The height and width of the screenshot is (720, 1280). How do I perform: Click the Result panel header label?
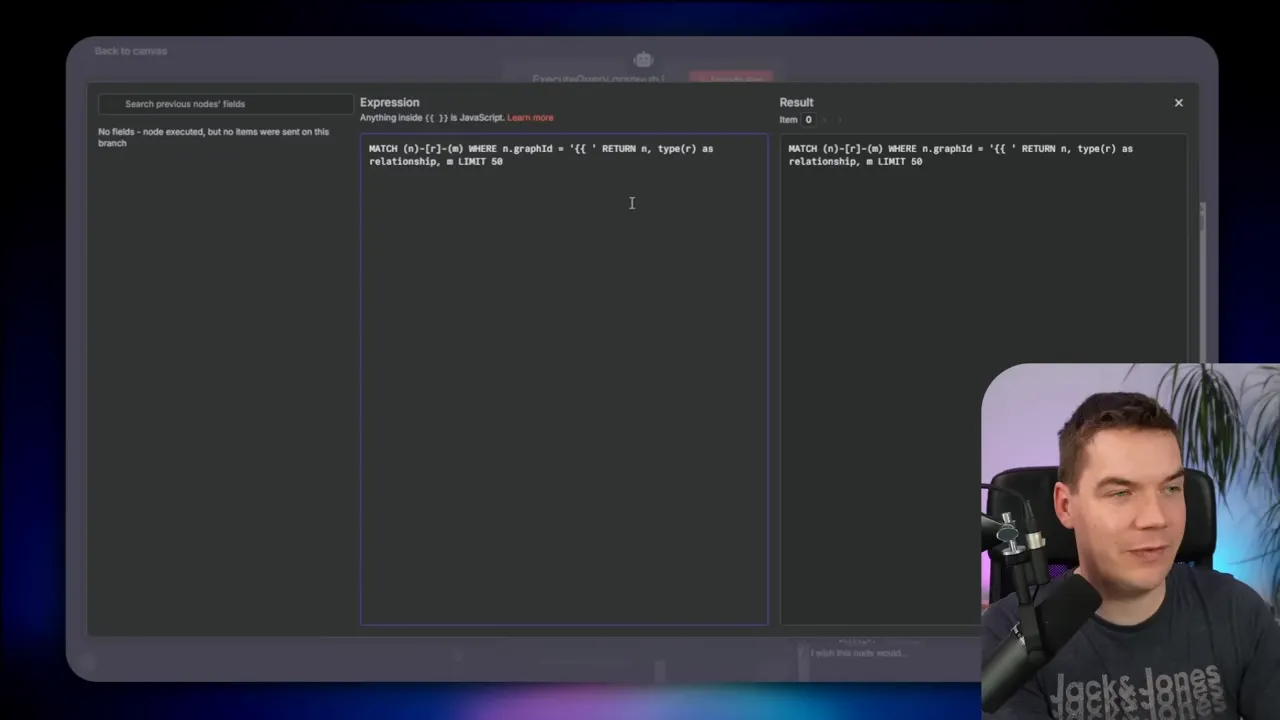coord(796,102)
